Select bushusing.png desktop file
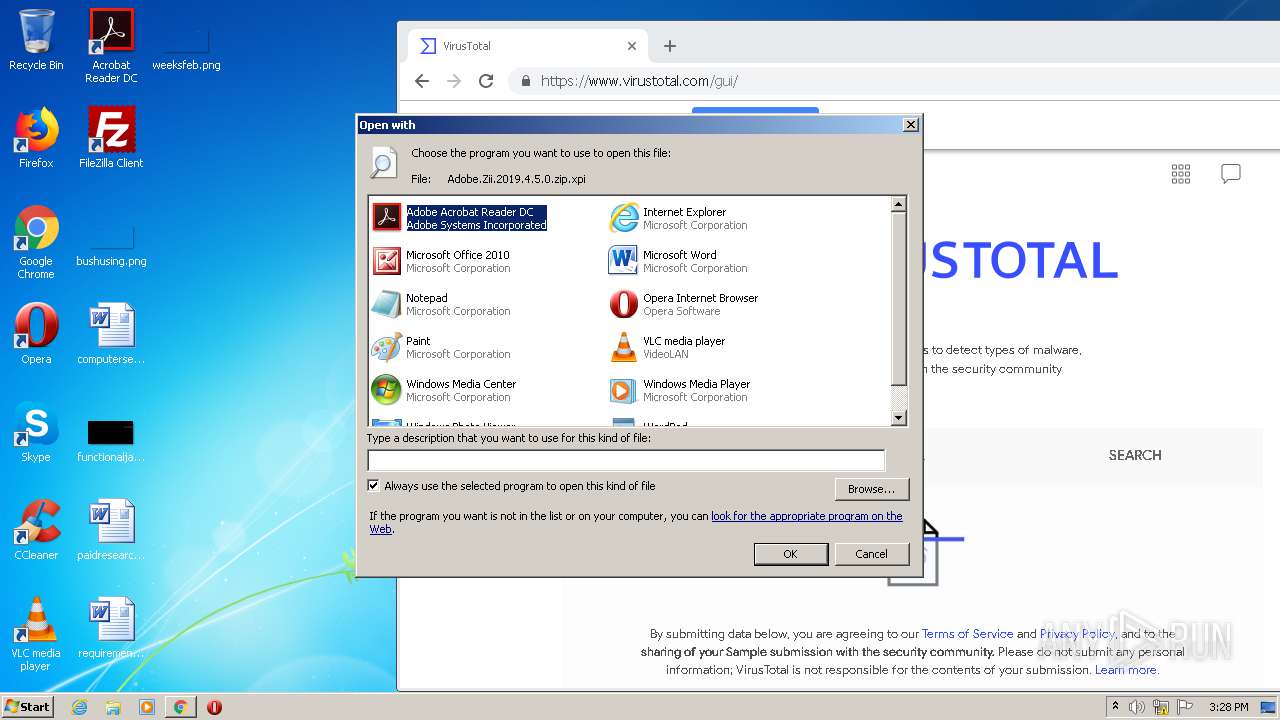Viewport: 1280px width, 720px height. pos(111,244)
